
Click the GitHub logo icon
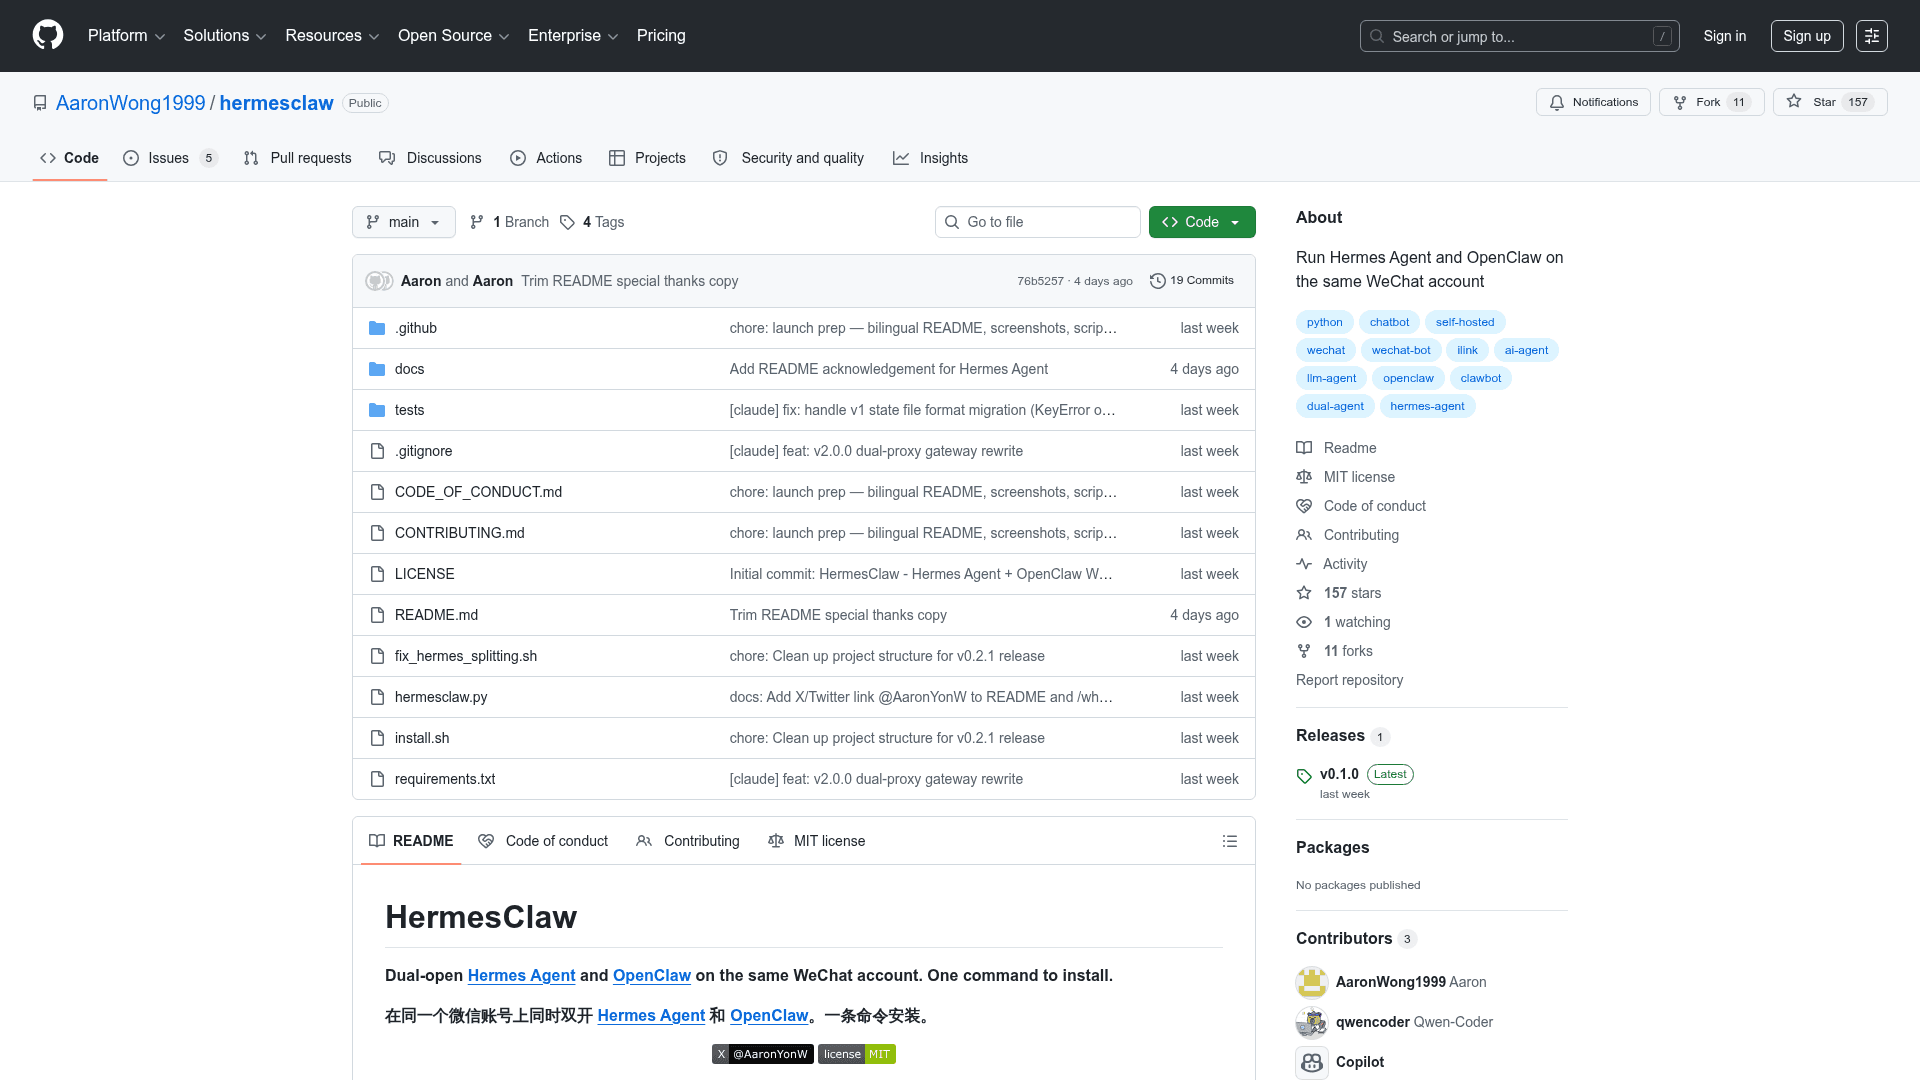(48, 35)
